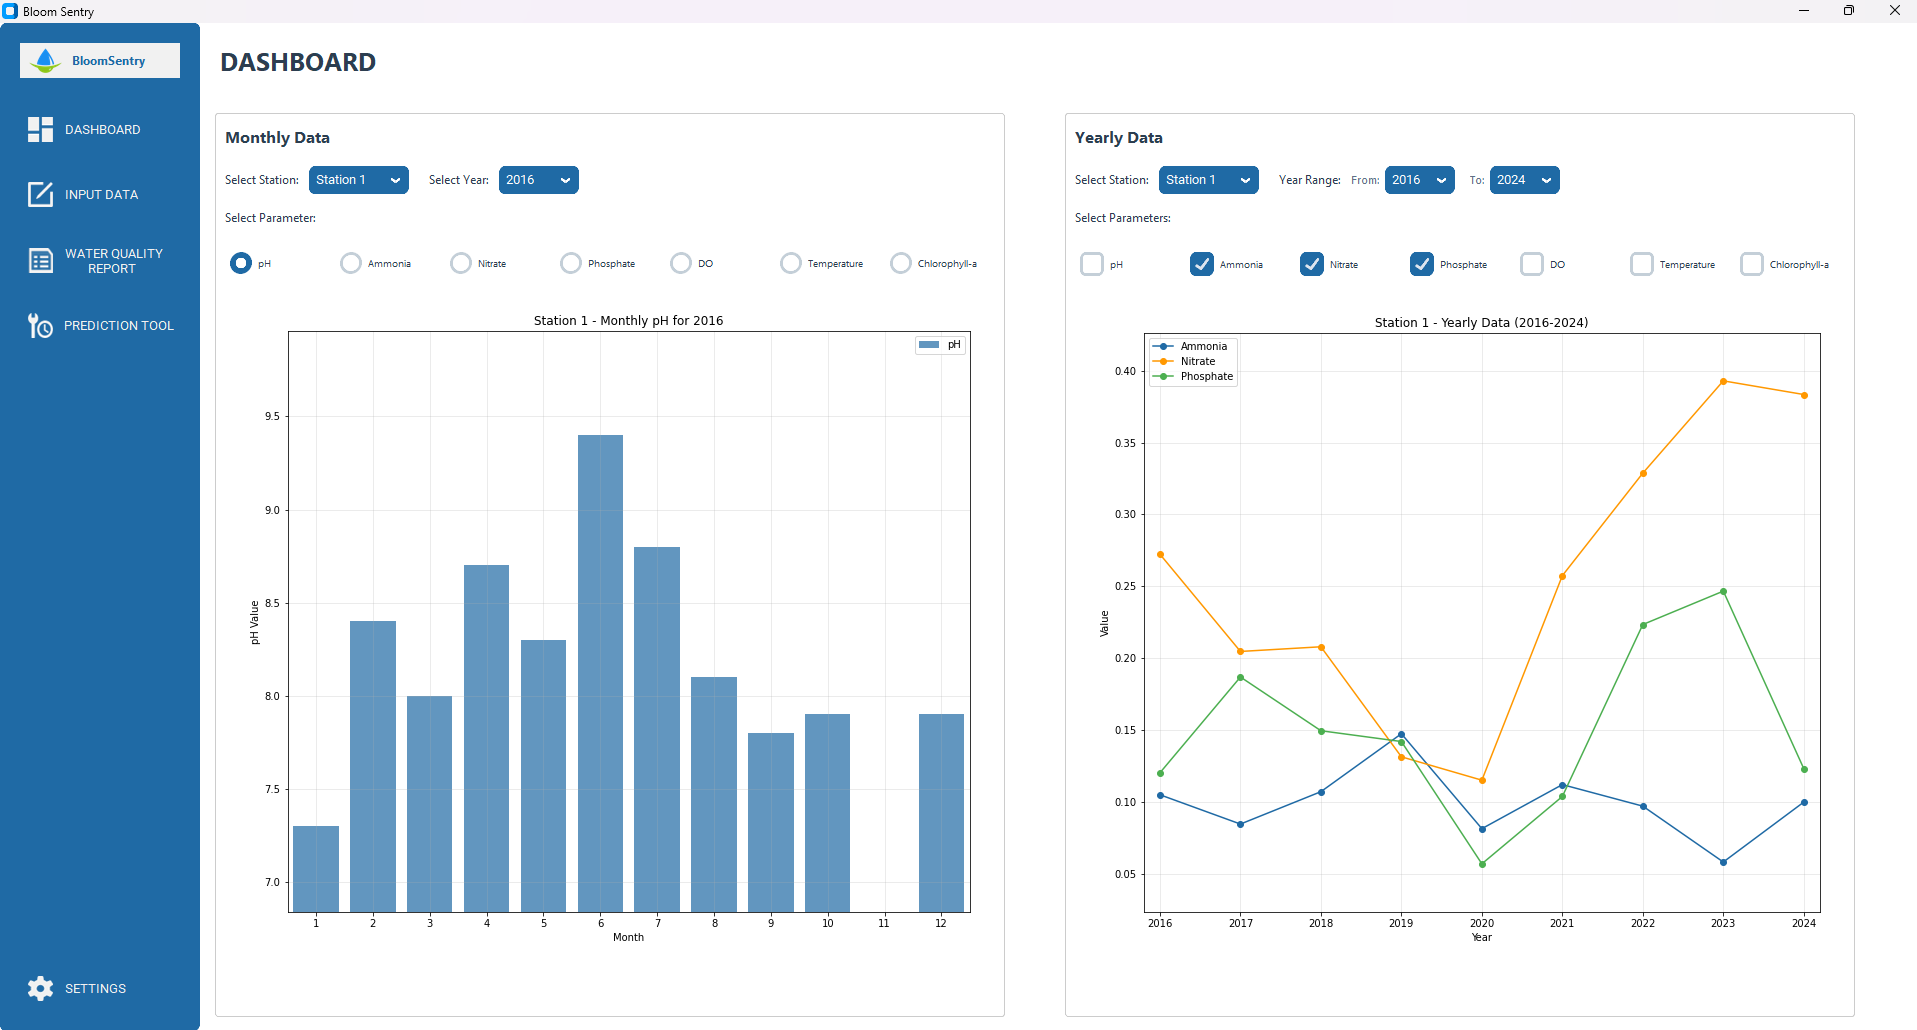Select the Chlorophyll-a monthly parameter radio
This screenshot has width=1917, height=1030.
click(x=901, y=263)
